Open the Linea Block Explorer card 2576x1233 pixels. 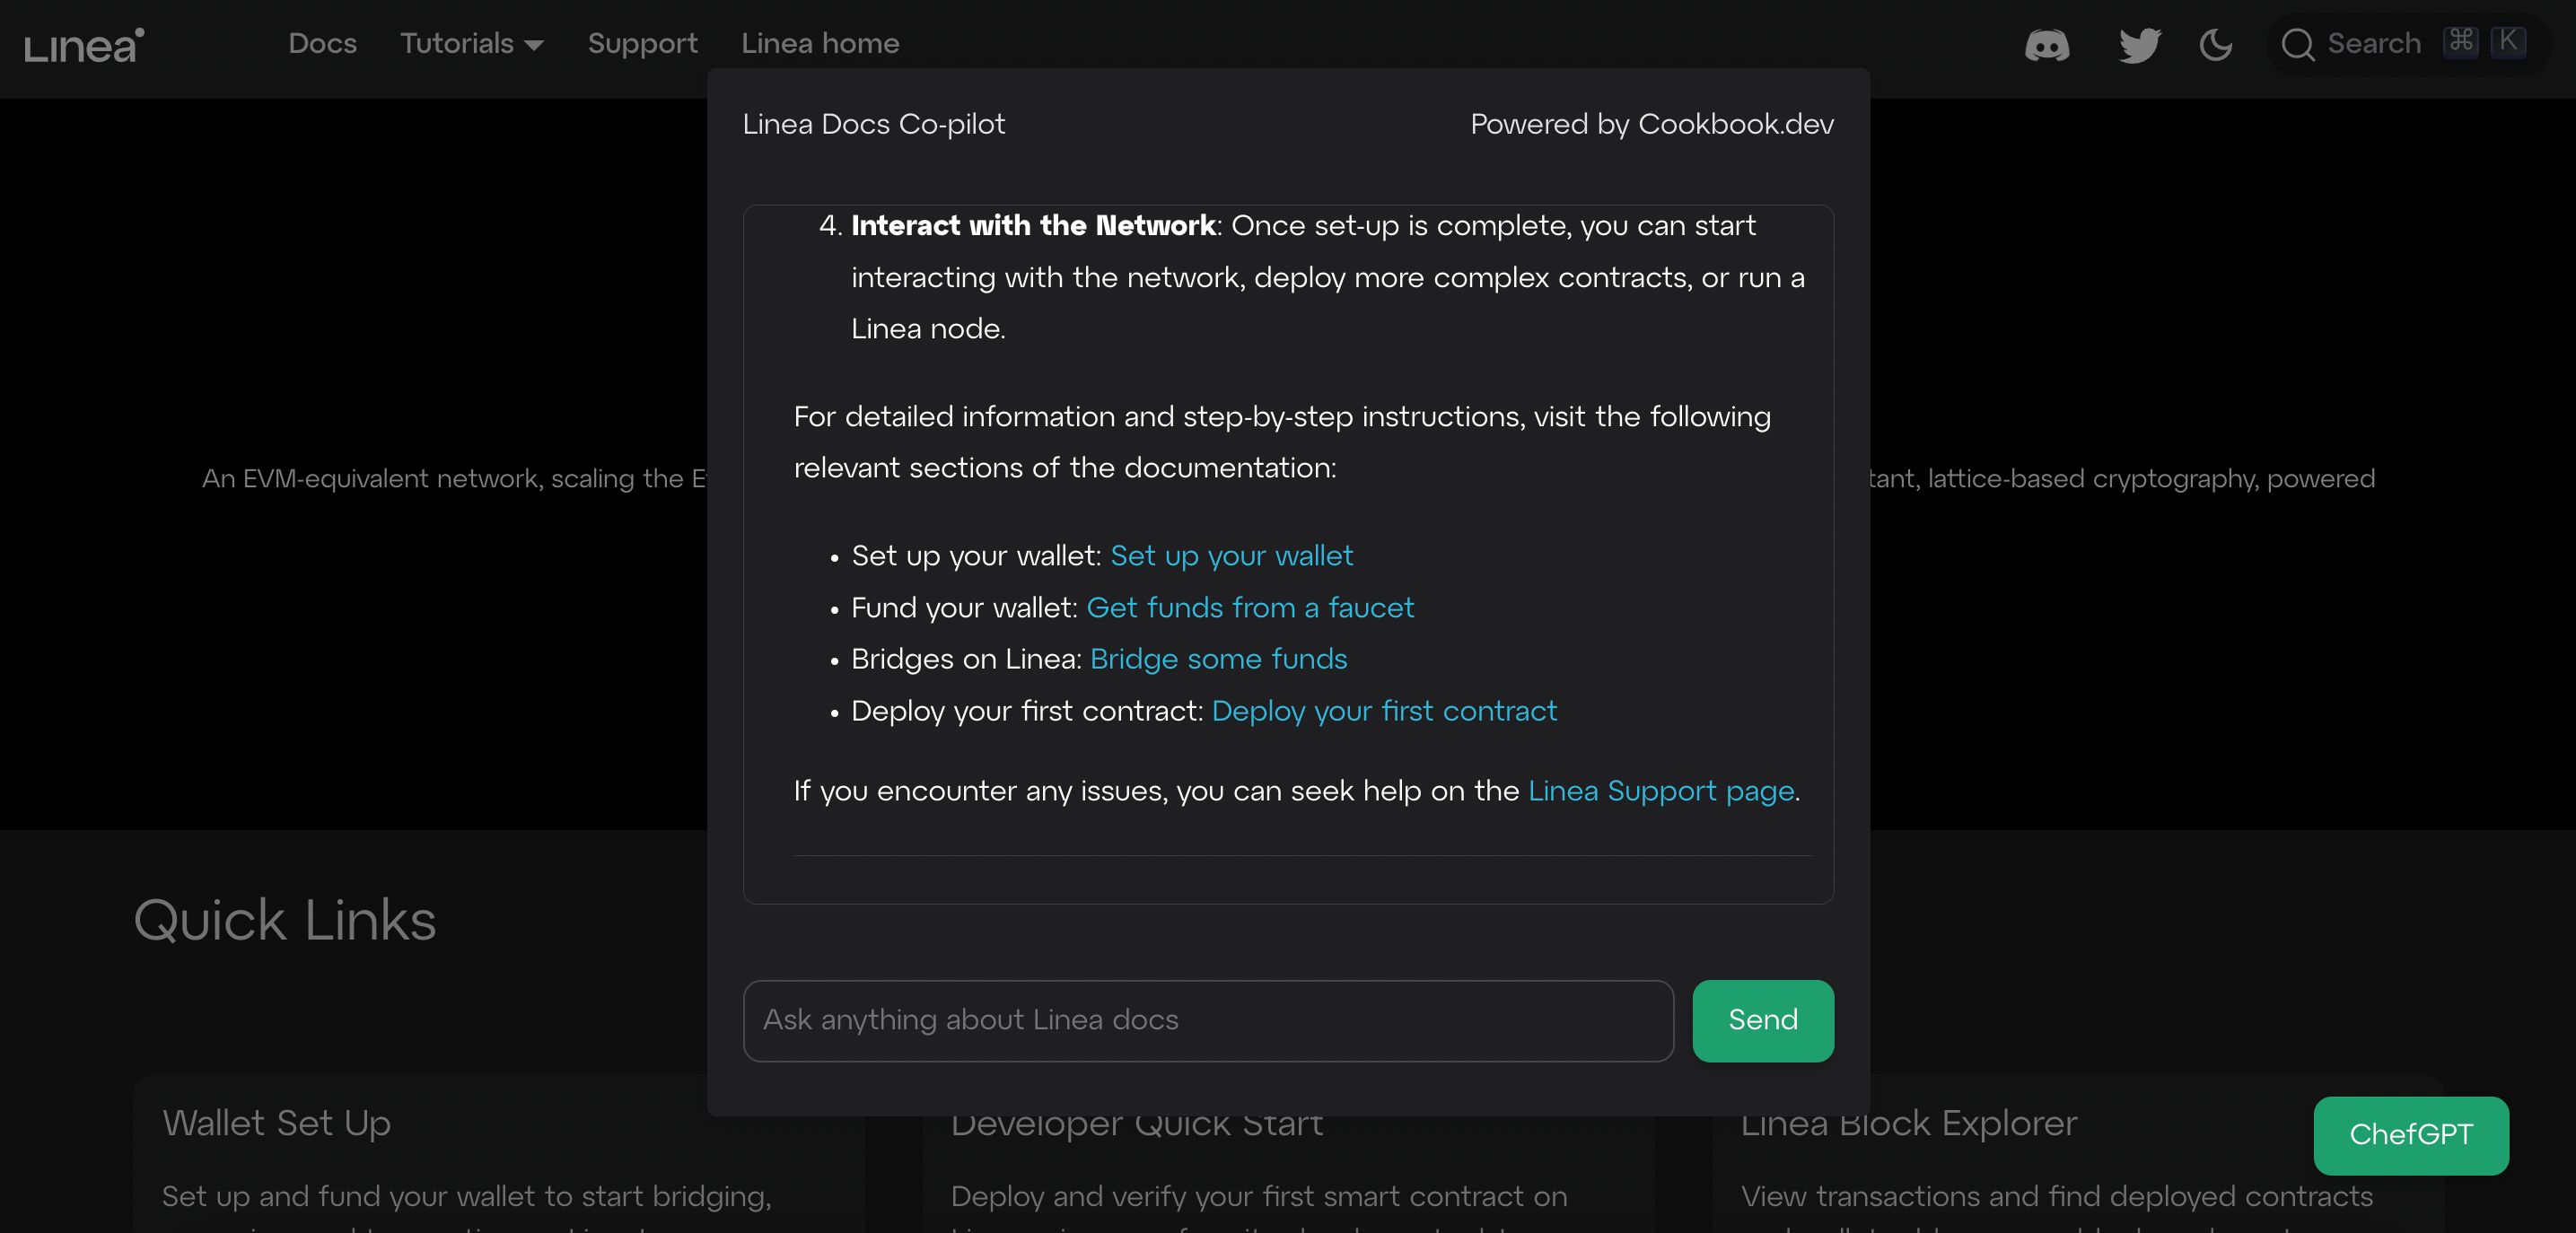pyautogui.click(x=2078, y=1155)
